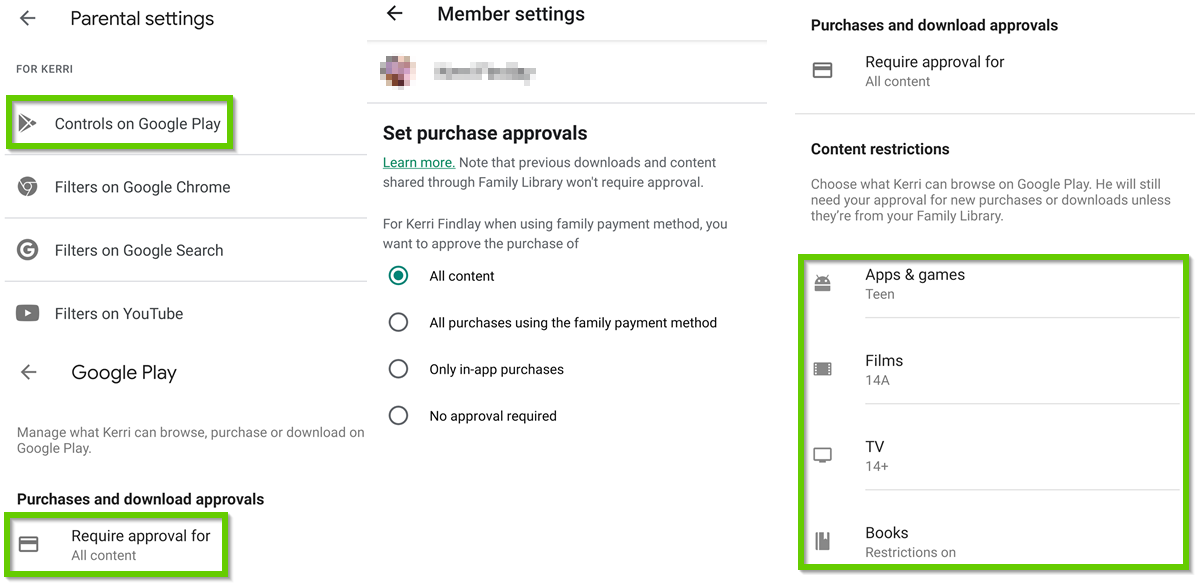The width and height of the screenshot is (1196, 585).
Task: Go back from Parental settings screen
Action: tap(28, 18)
